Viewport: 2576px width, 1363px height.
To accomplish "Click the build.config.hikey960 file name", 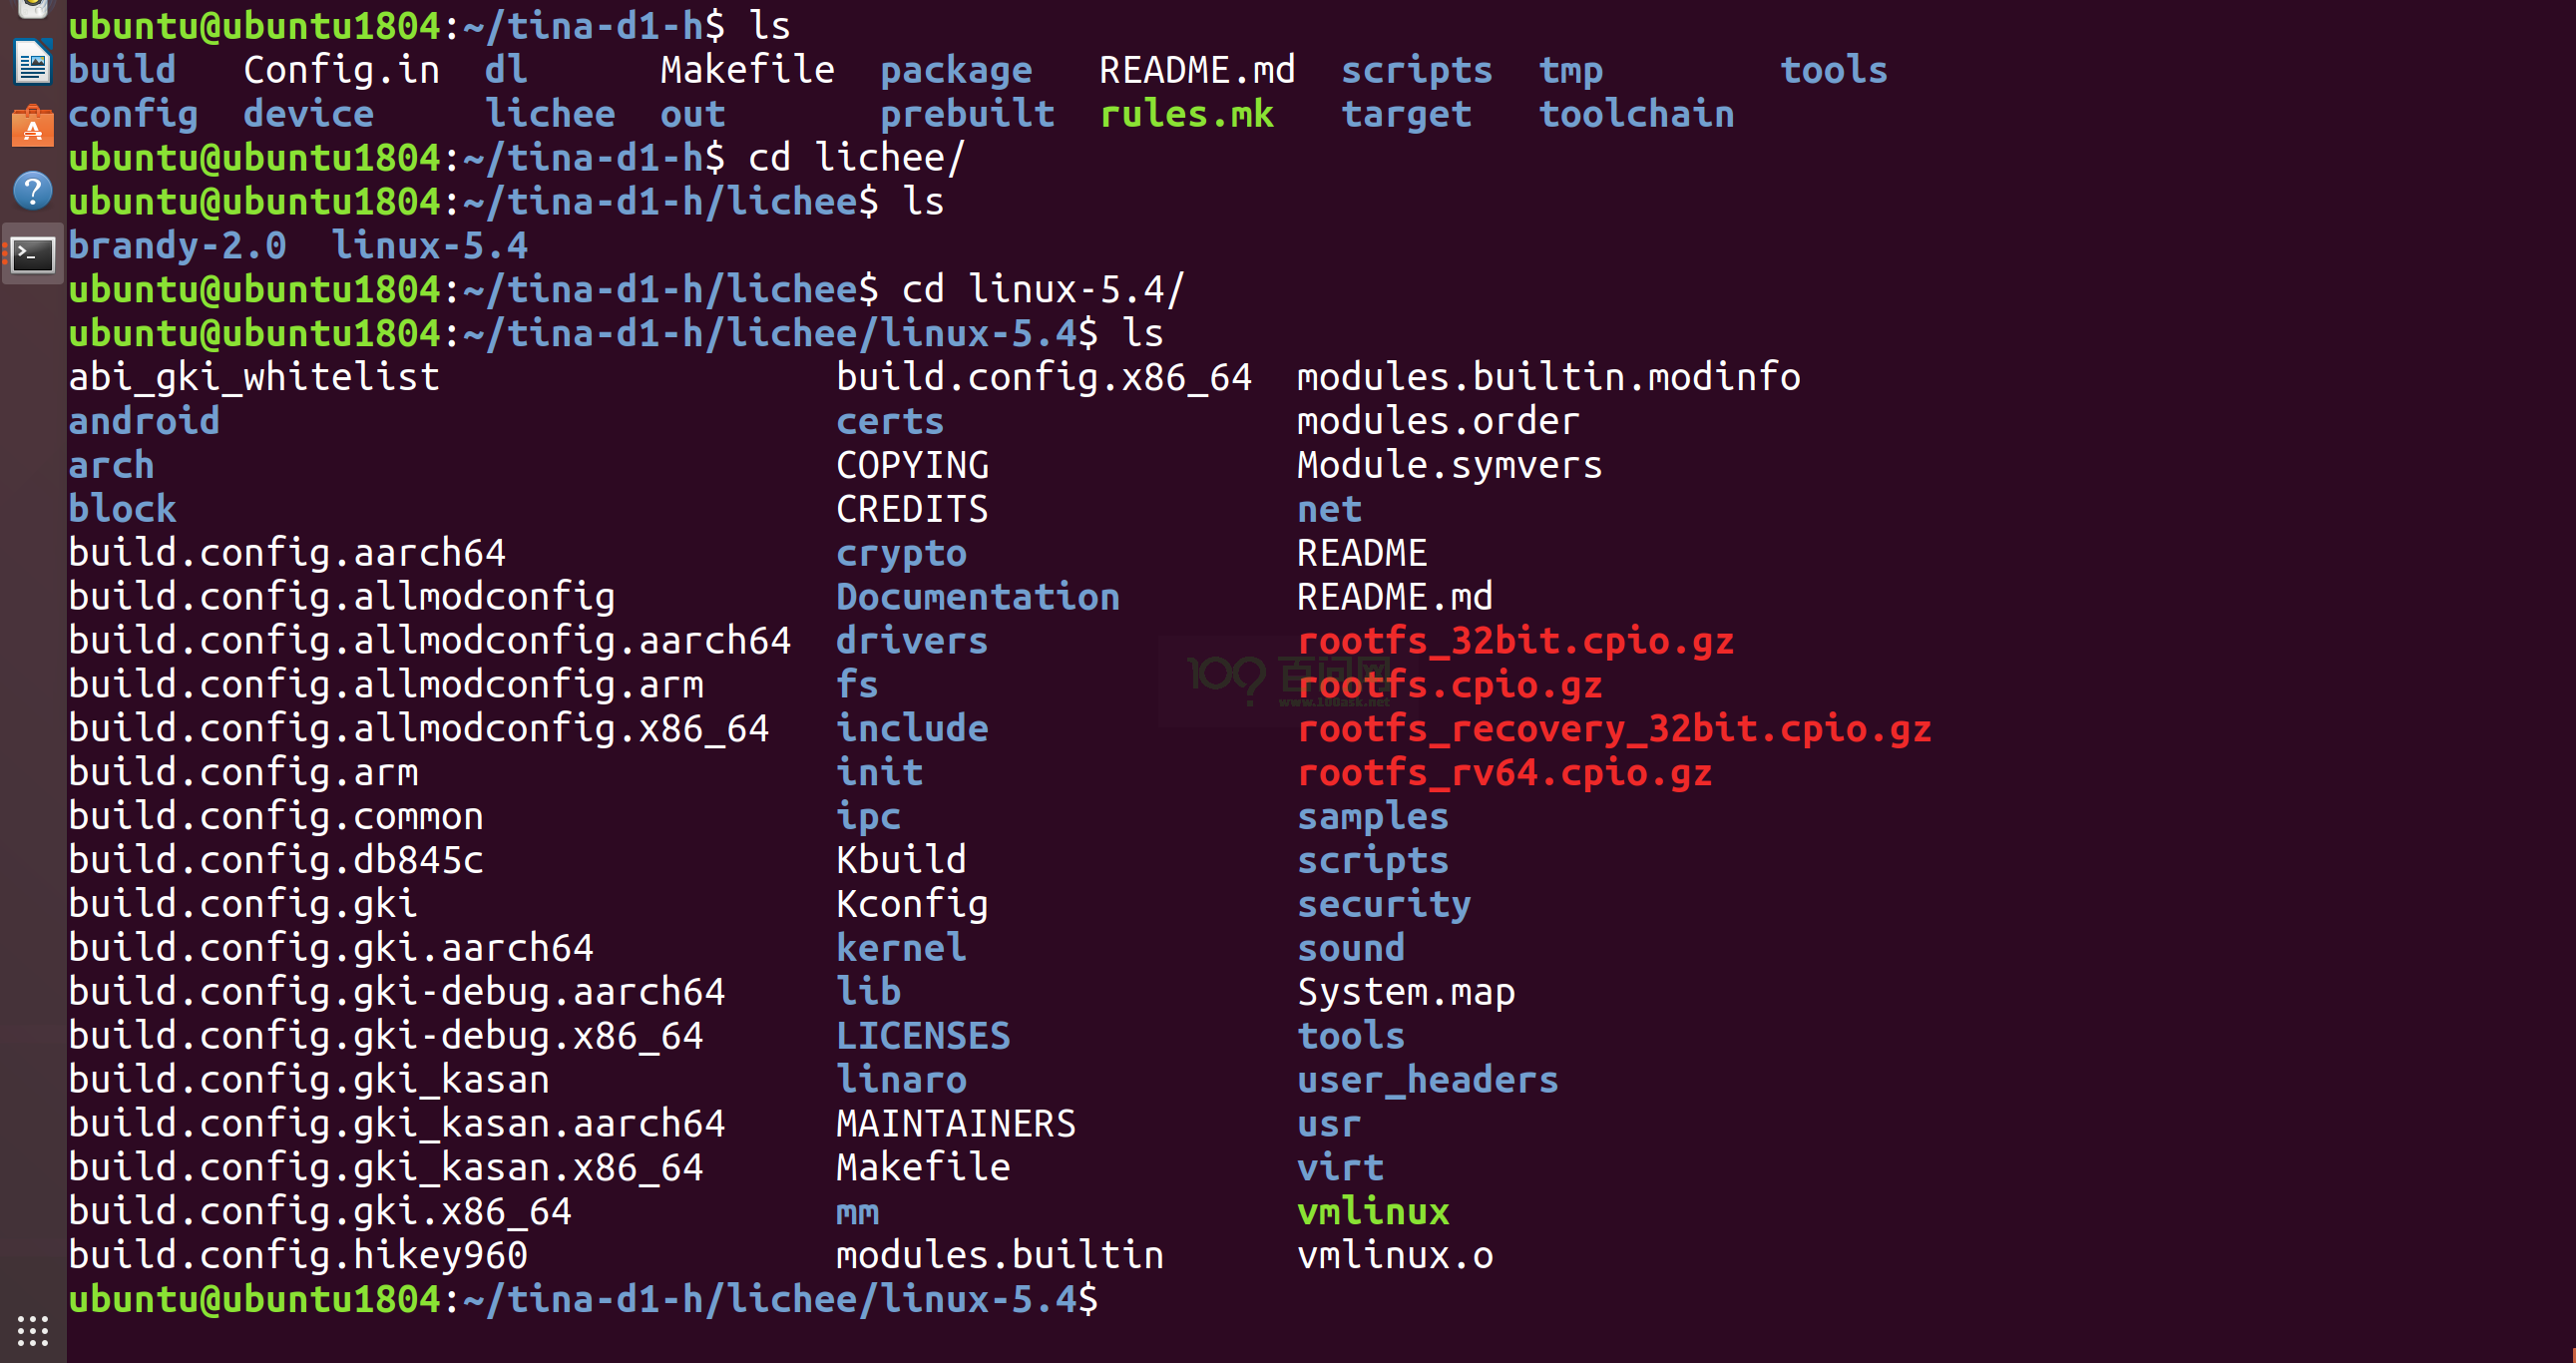I will (297, 1256).
